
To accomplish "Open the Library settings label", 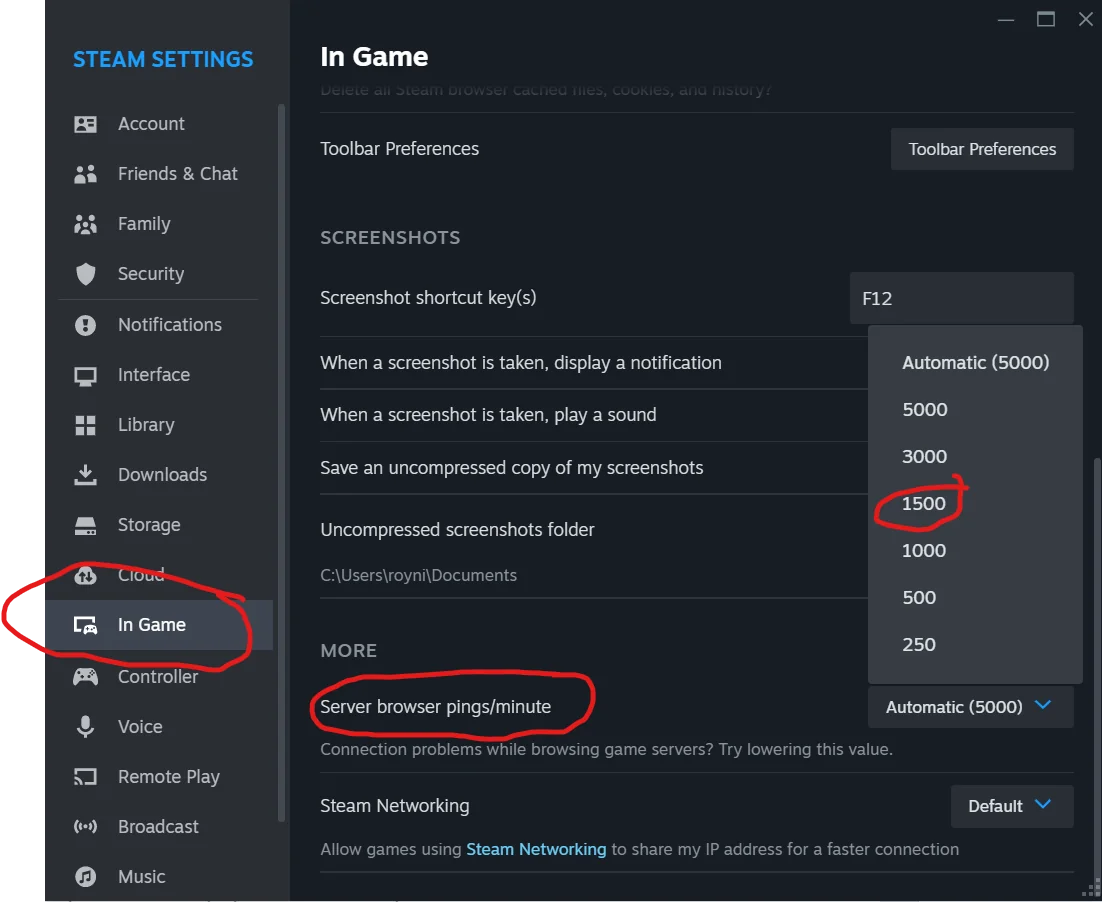I will 146,425.
